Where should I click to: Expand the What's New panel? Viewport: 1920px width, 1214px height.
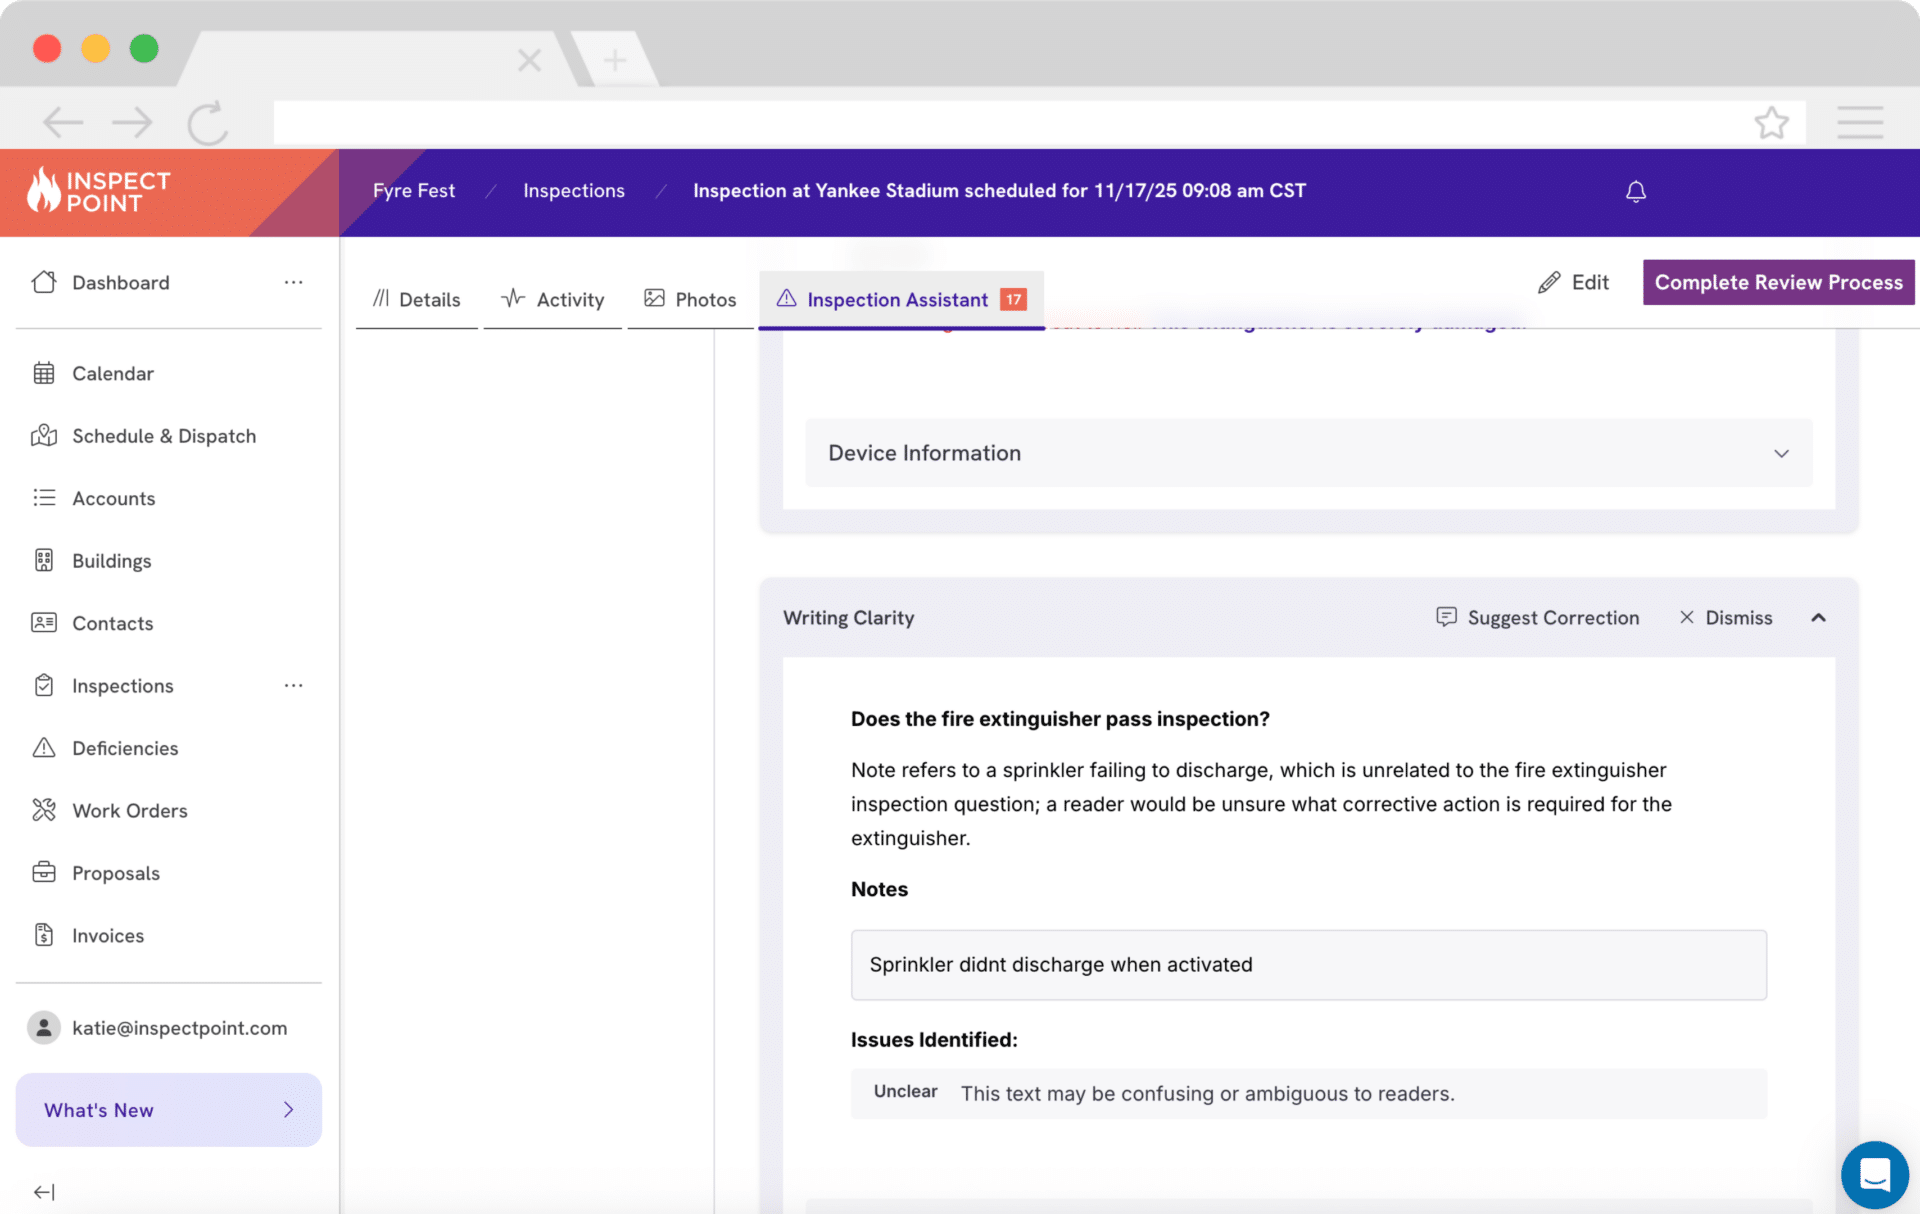point(169,1110)
